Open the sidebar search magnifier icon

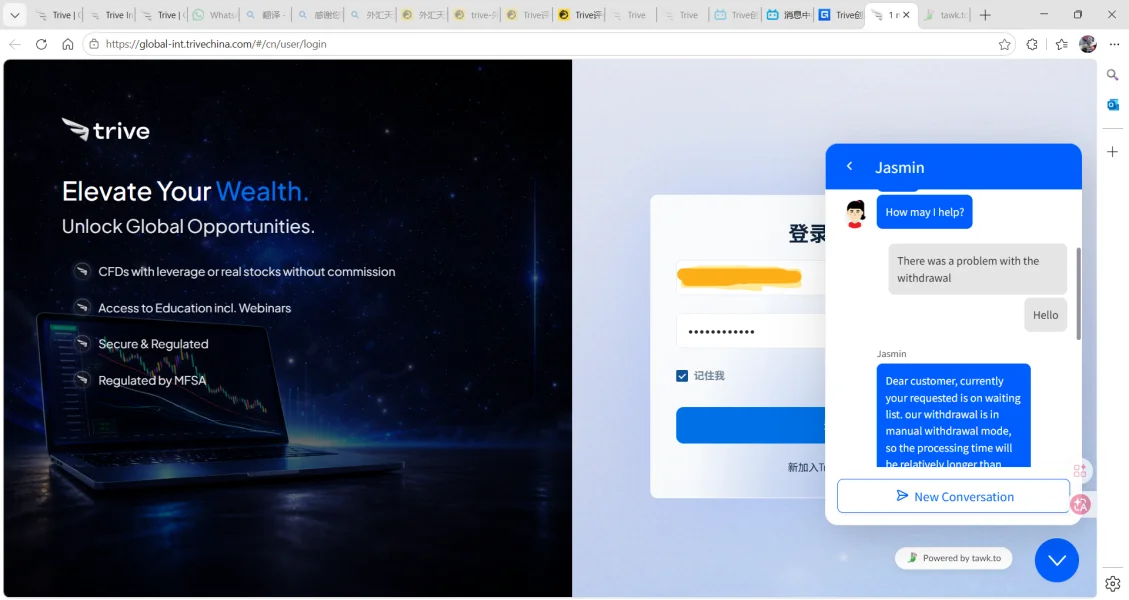coord(1112,75)
